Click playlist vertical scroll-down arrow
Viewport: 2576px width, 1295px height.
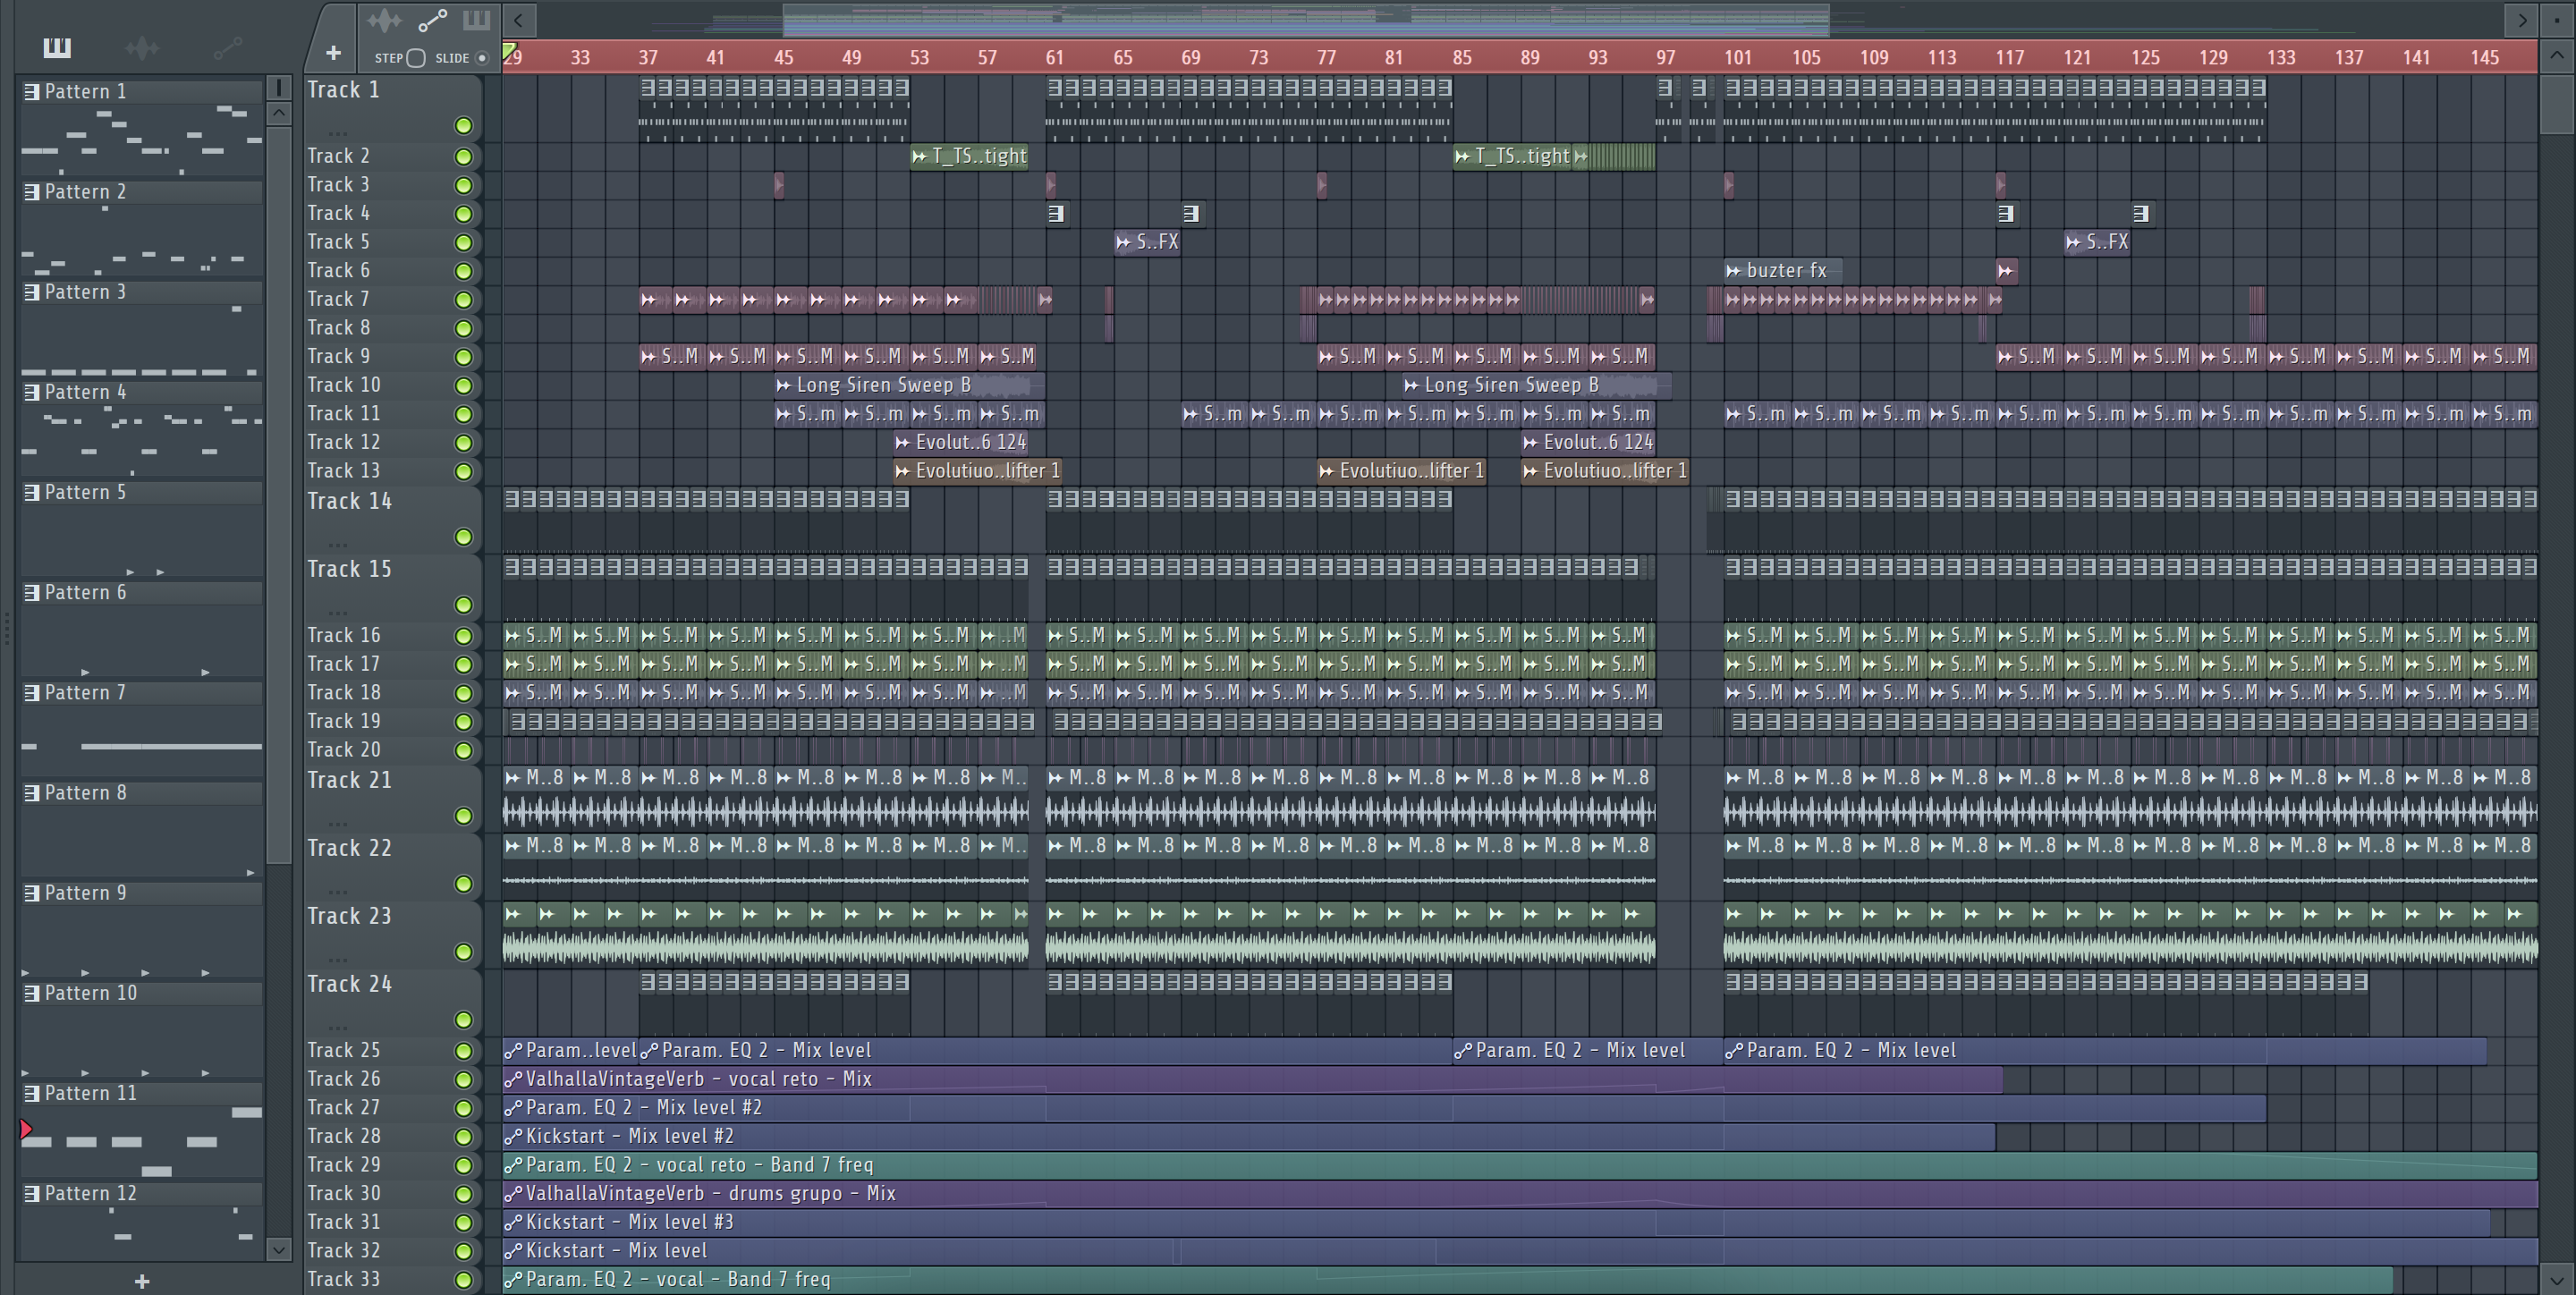point(2556,1279)
